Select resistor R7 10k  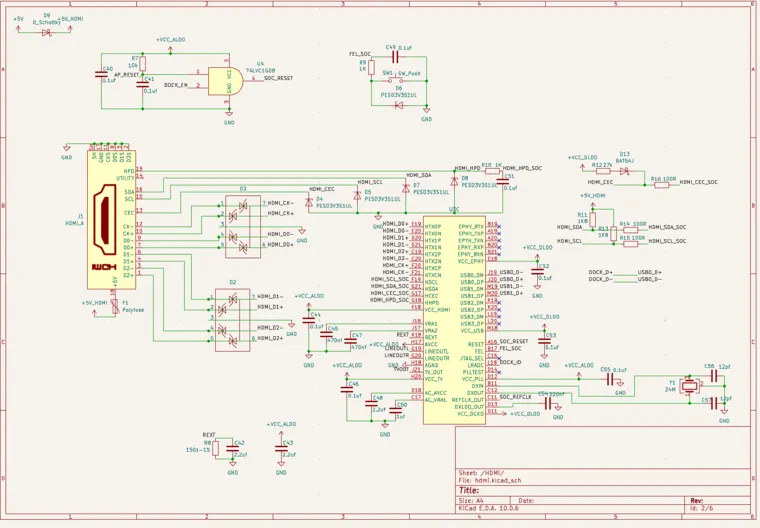coord(142,64)
